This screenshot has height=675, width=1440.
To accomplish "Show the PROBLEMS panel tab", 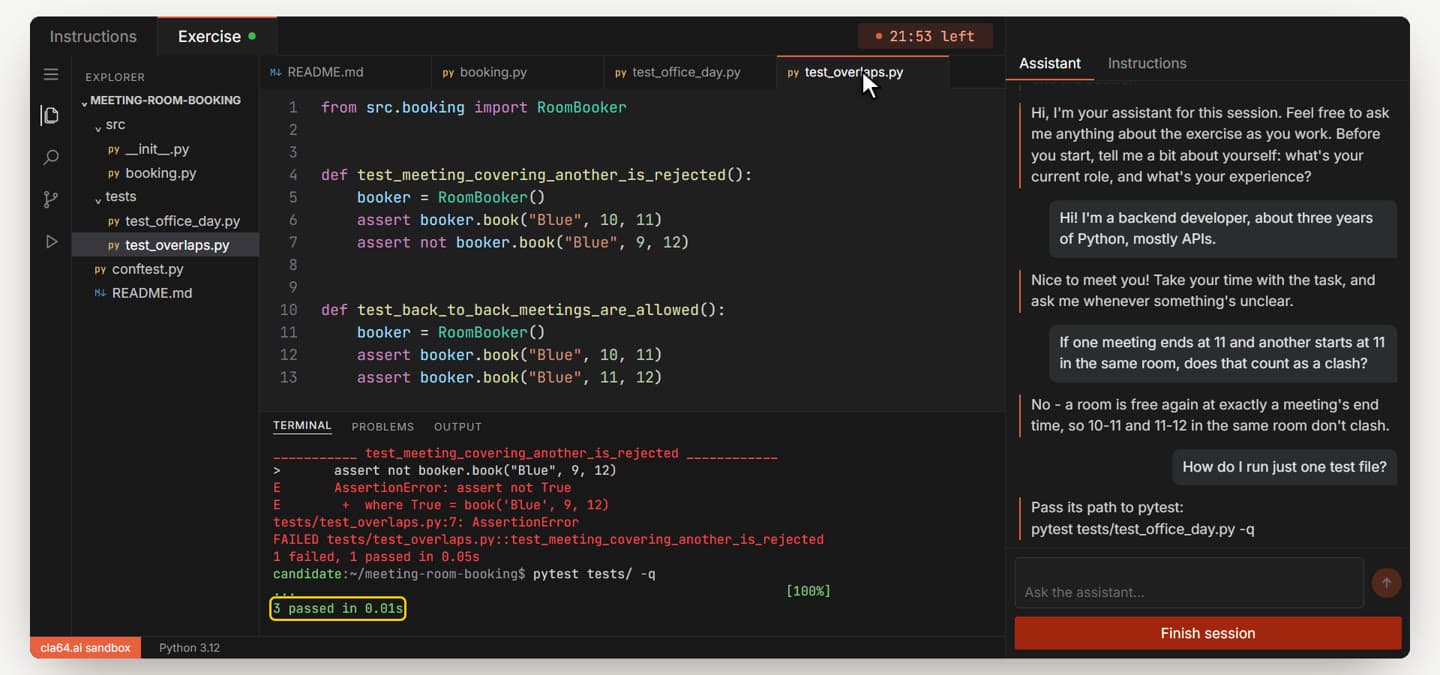I will 382,426.
